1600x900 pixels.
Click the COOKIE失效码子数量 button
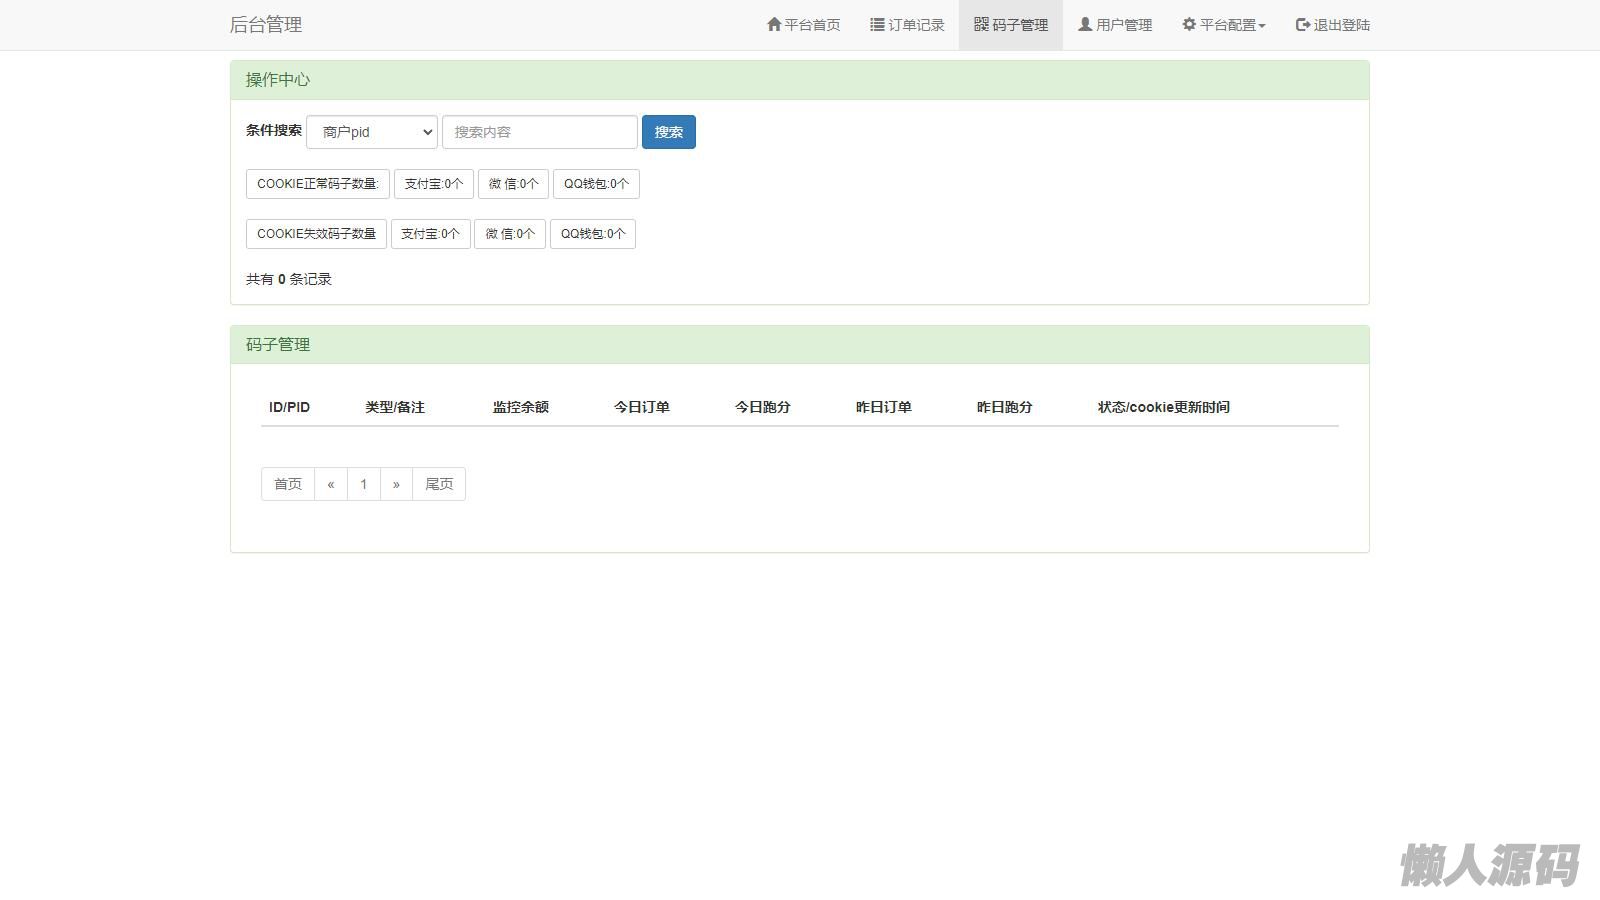coord(316,234)
